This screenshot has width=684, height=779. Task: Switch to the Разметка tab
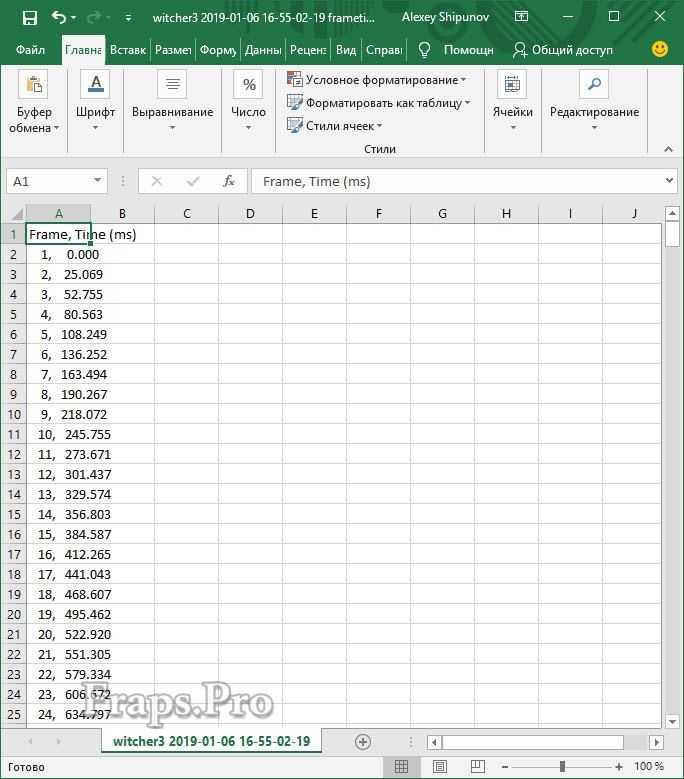173,50
